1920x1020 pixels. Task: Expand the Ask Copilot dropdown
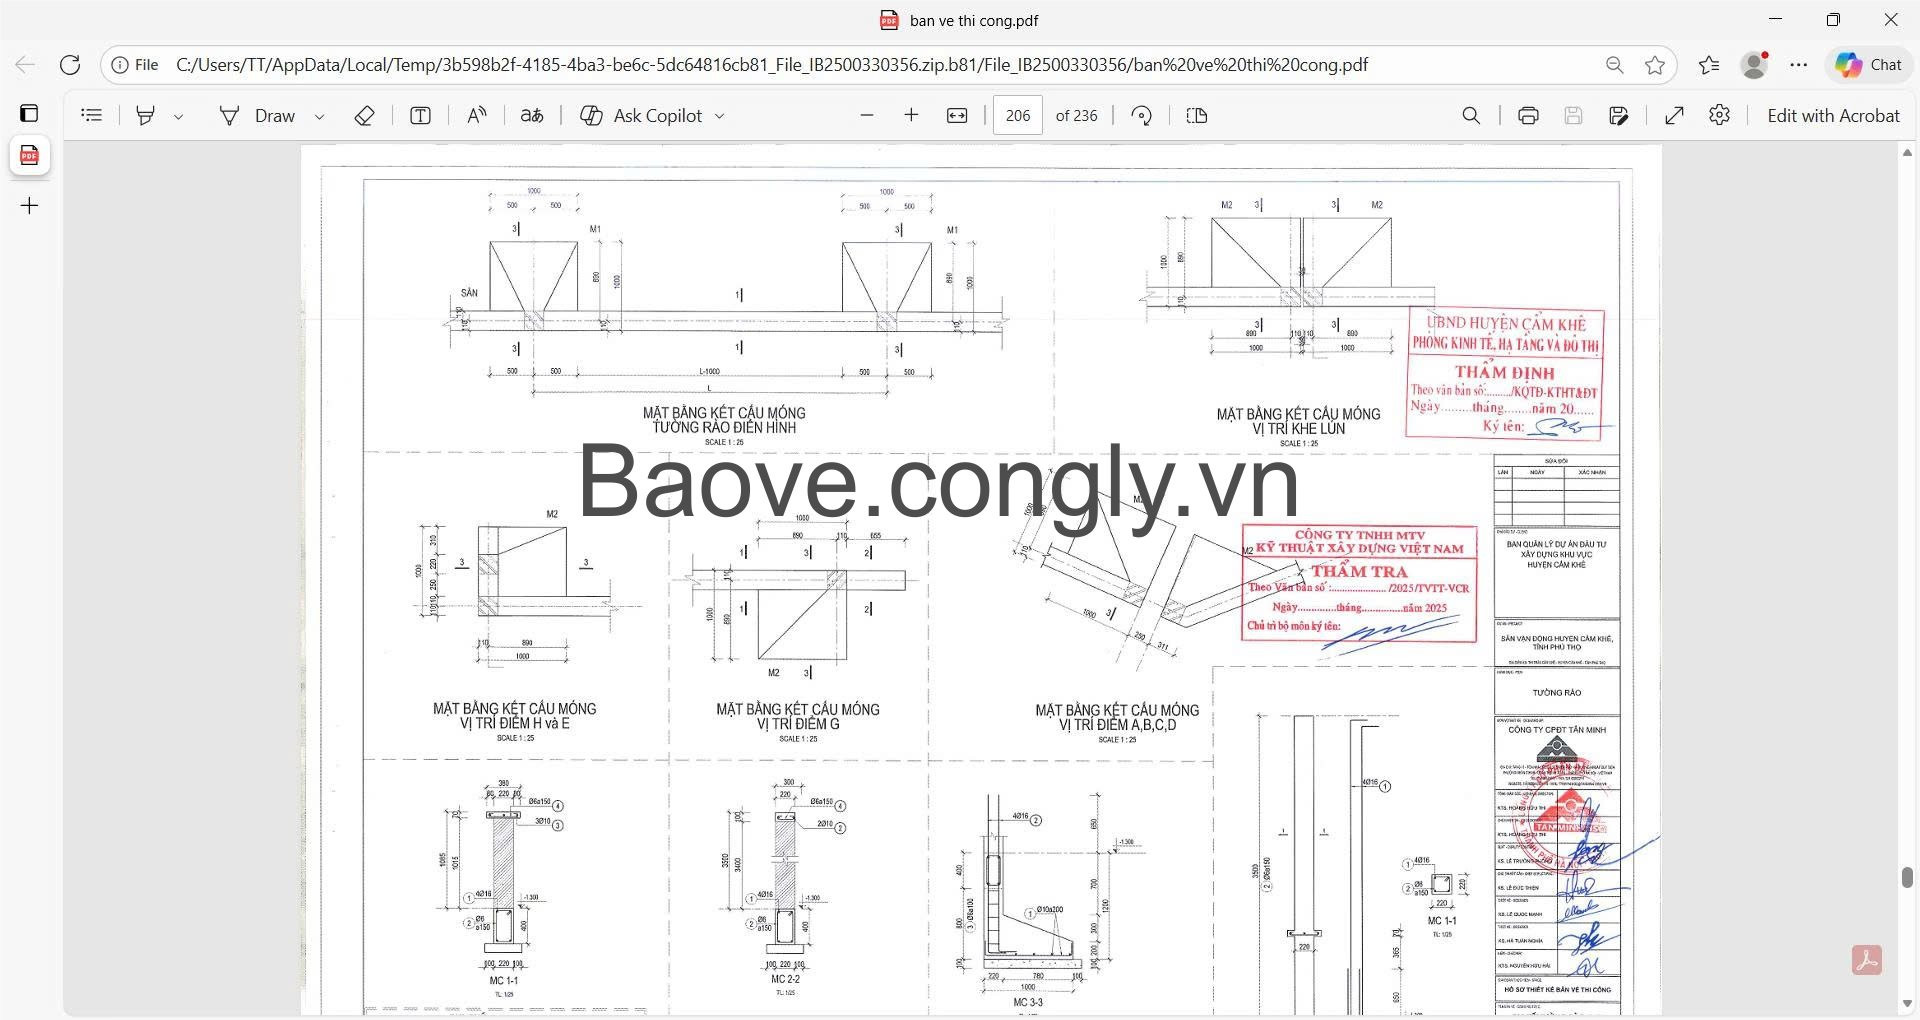pyautogui.click(x=719, y=116)
